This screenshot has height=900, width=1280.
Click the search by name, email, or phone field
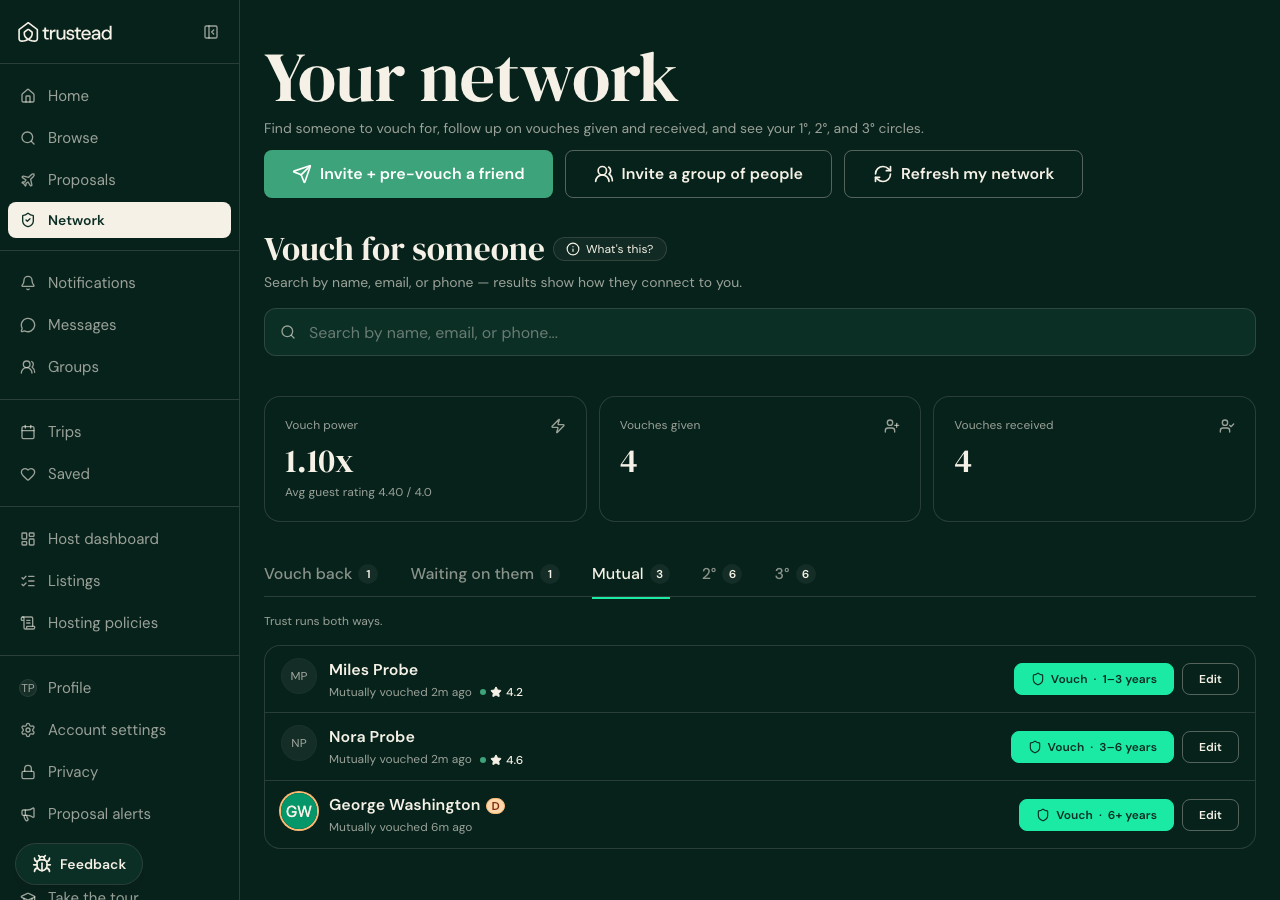point(760,332)
